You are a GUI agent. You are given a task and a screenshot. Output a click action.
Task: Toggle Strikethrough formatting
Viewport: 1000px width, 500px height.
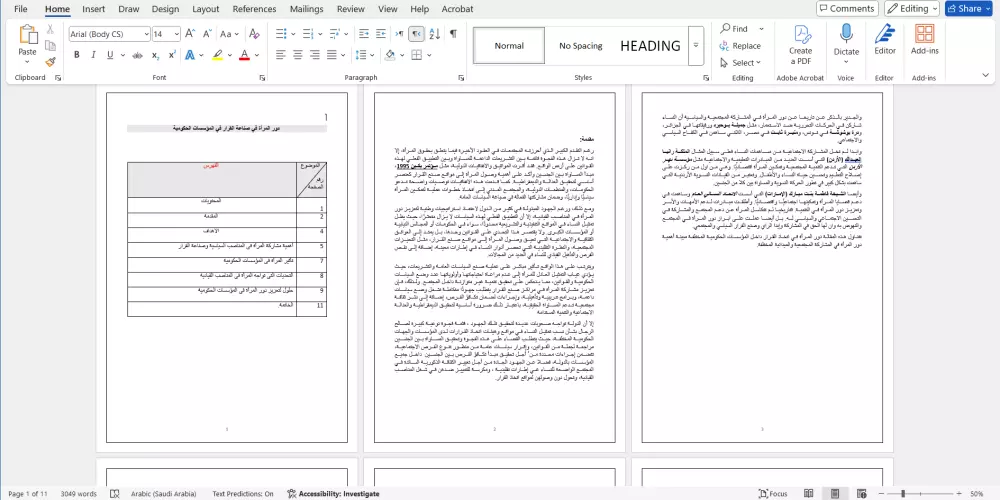click(137, 55)
